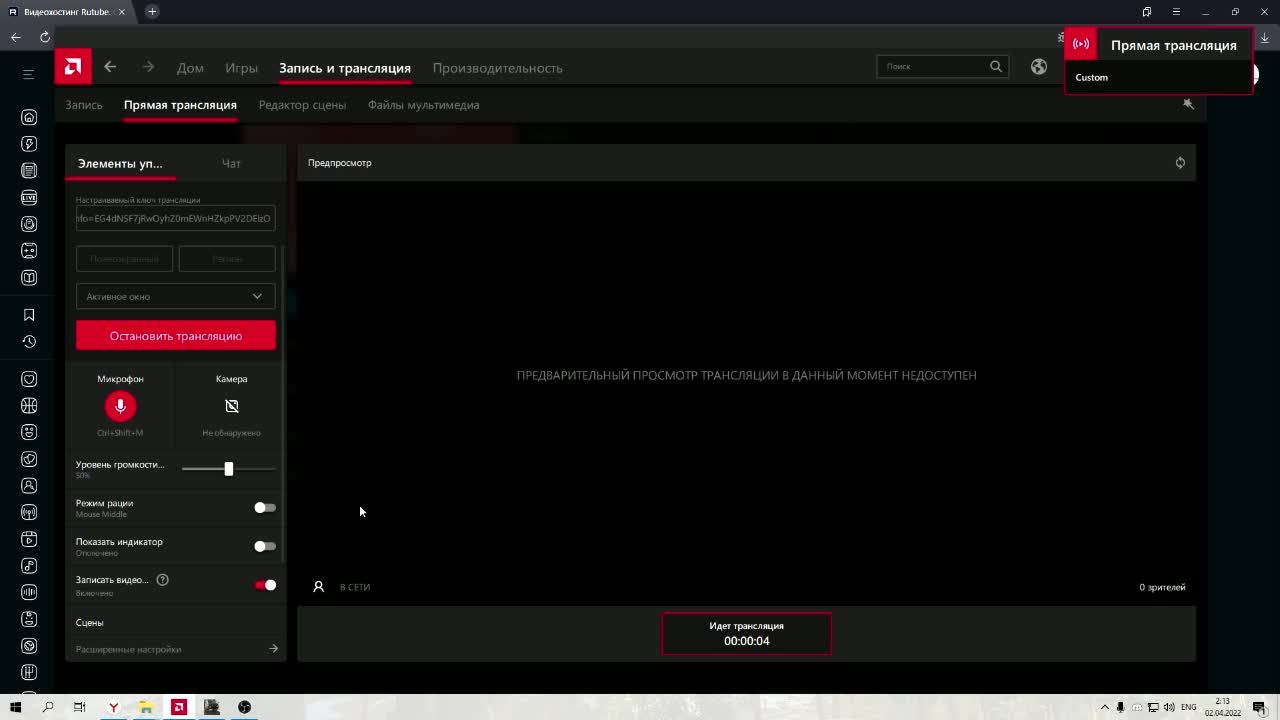The width and height of the screenshot is (1280, 720).
Task: Switch to the Редактор сцены tab
Action: click(302, 105)
